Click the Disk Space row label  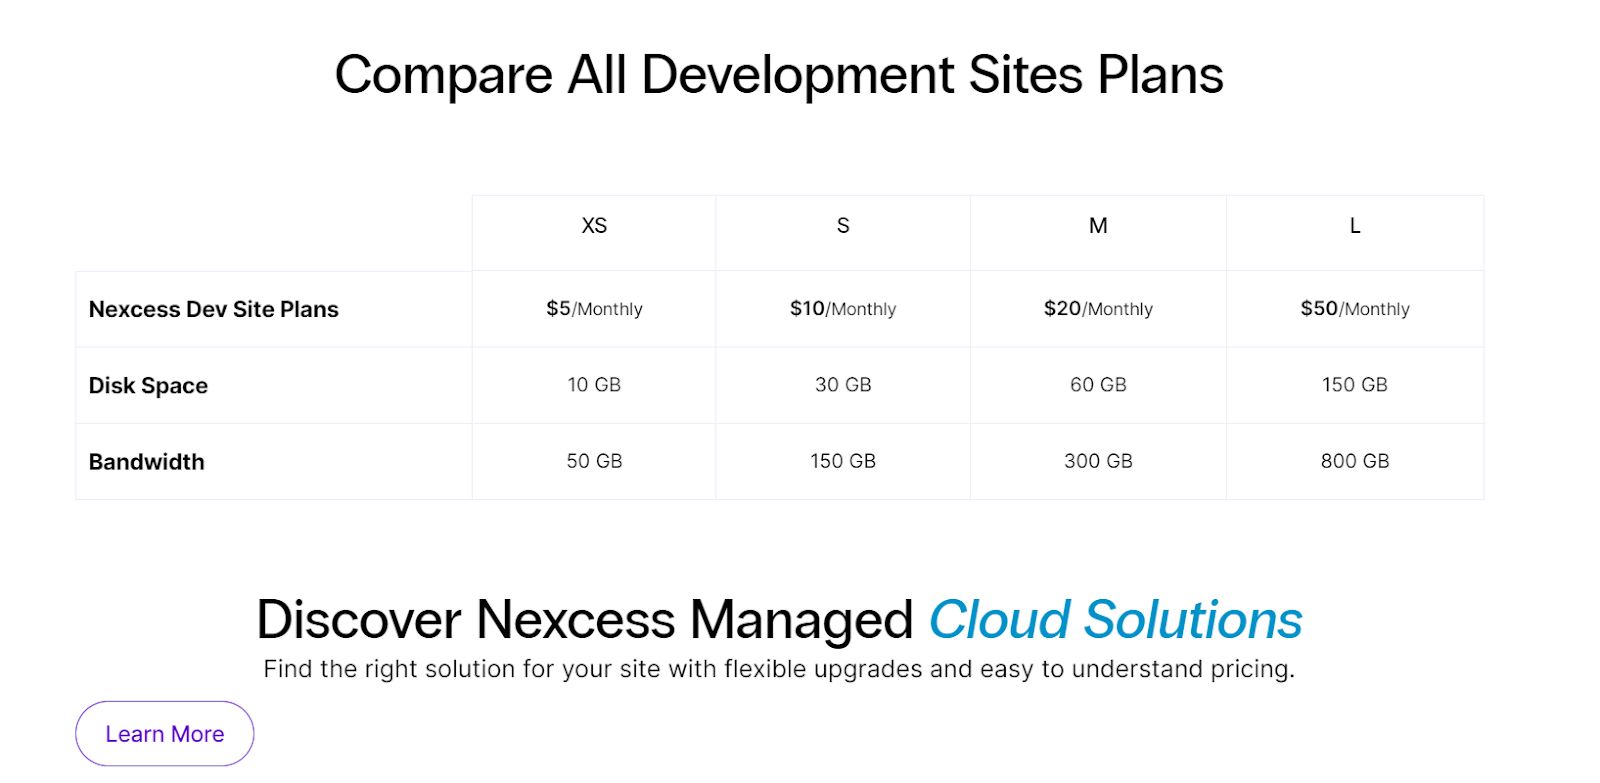(x=148, y=386)
